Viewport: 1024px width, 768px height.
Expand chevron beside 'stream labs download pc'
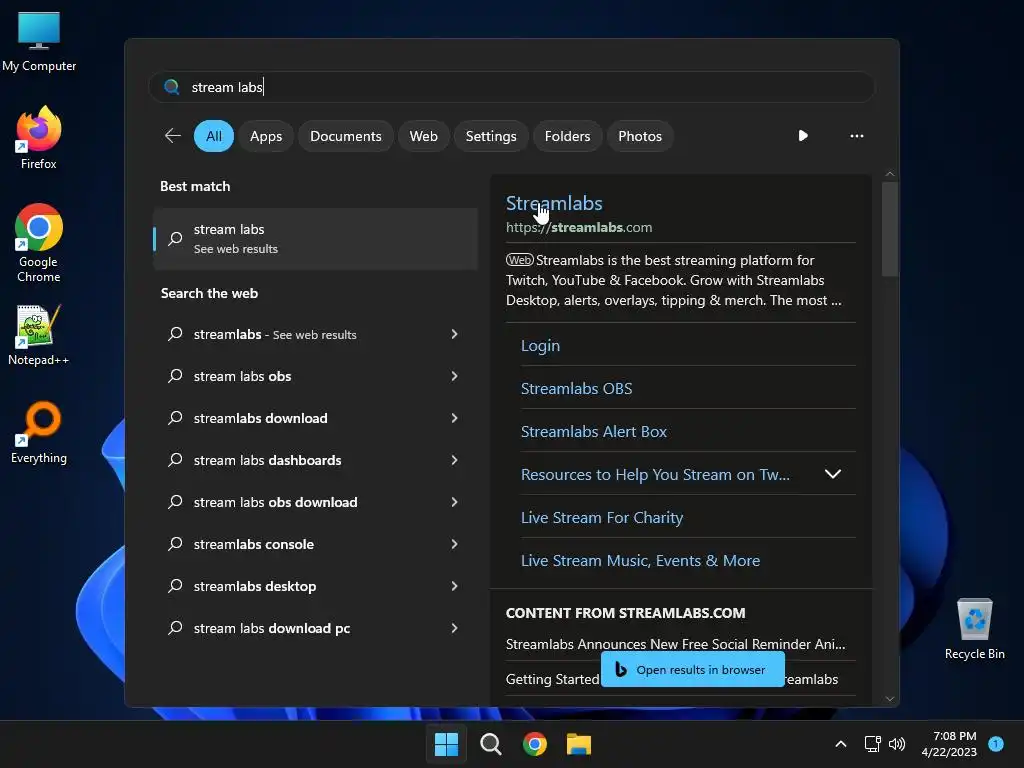(455, 628)
